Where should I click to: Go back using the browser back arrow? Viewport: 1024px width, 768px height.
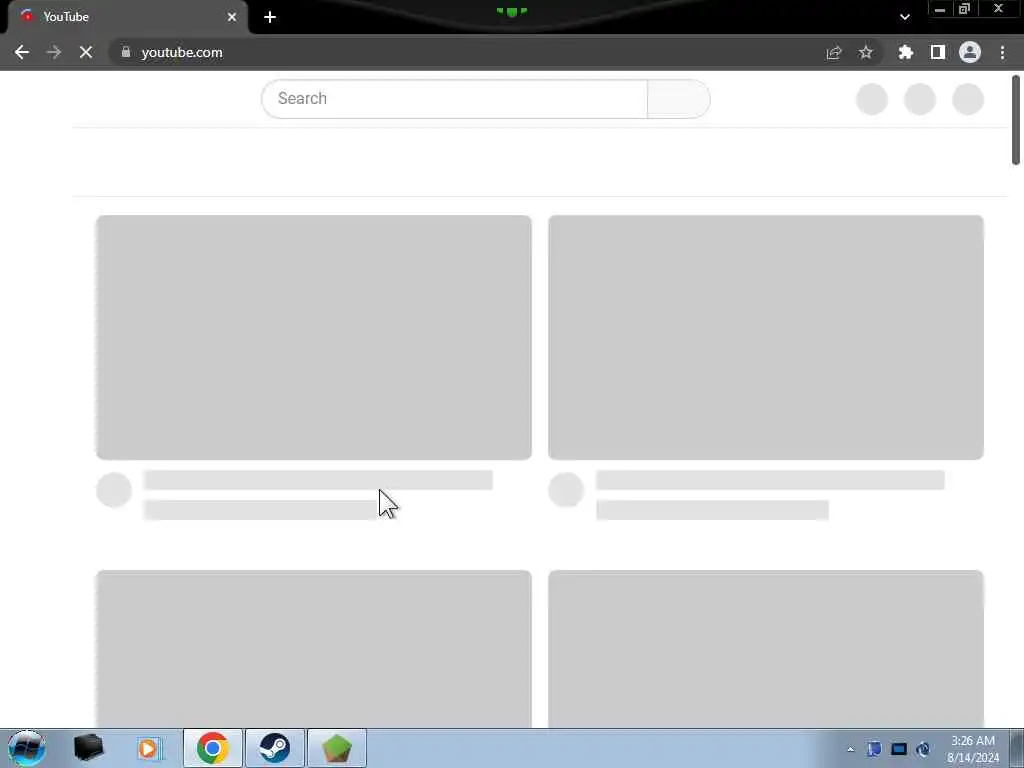pos(22,52)
